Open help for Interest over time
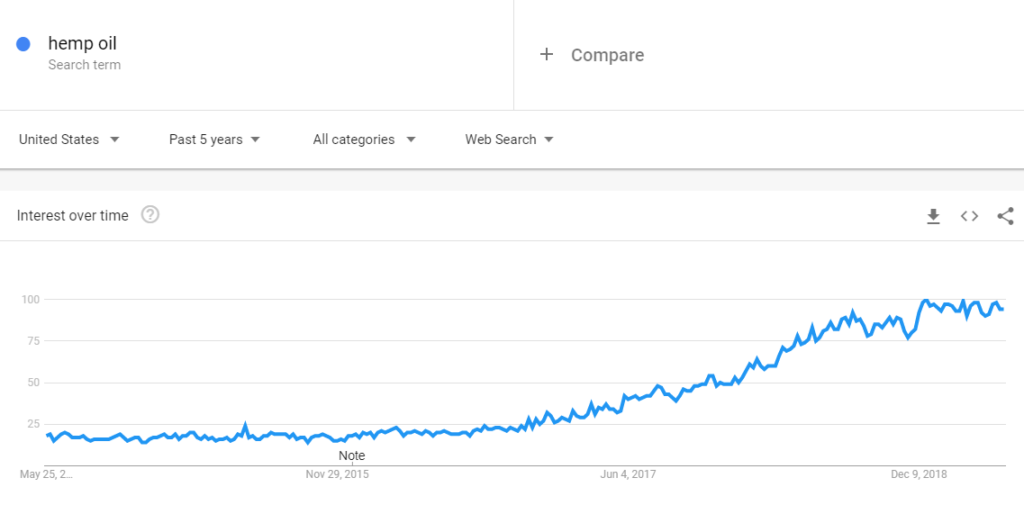1024x523 pixels. (x=150, y=215)
